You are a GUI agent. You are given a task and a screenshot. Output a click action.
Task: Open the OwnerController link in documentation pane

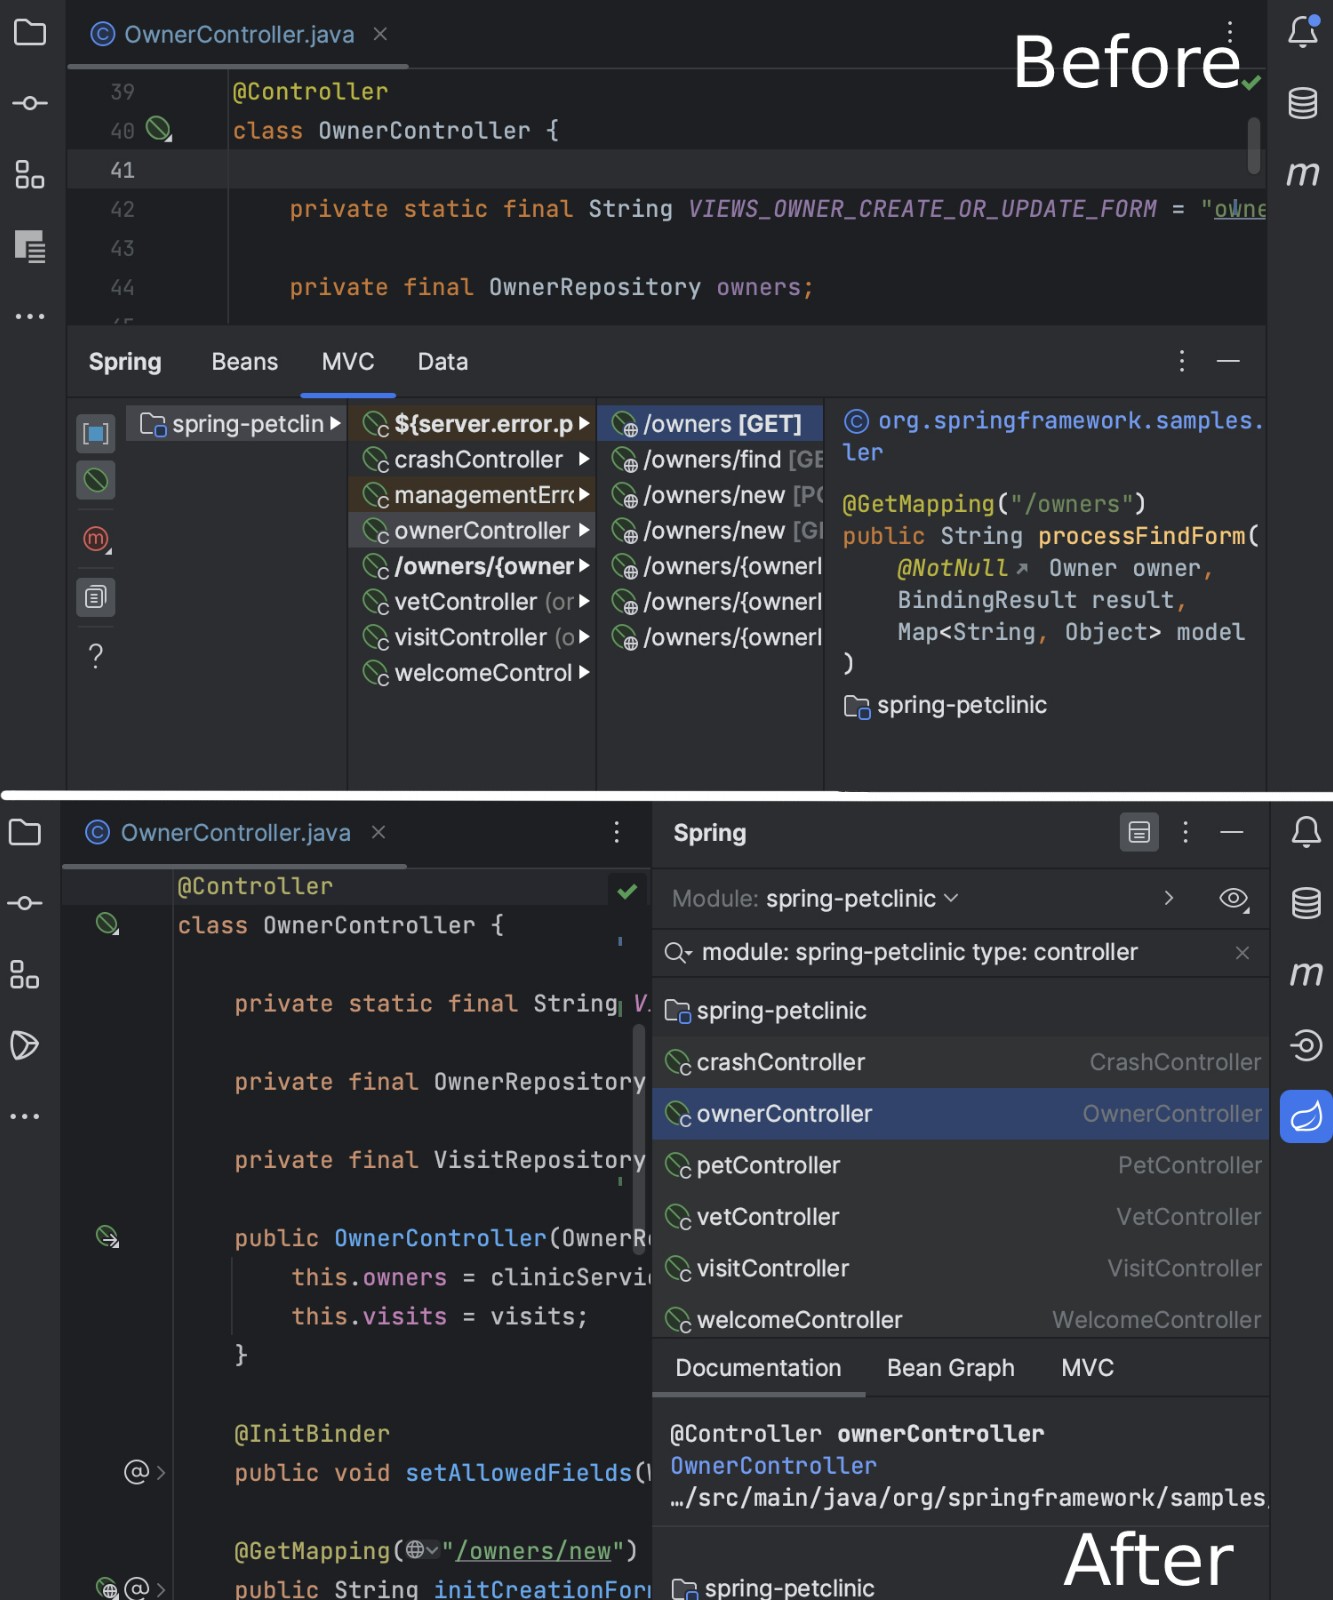(x=773, y=1466)
